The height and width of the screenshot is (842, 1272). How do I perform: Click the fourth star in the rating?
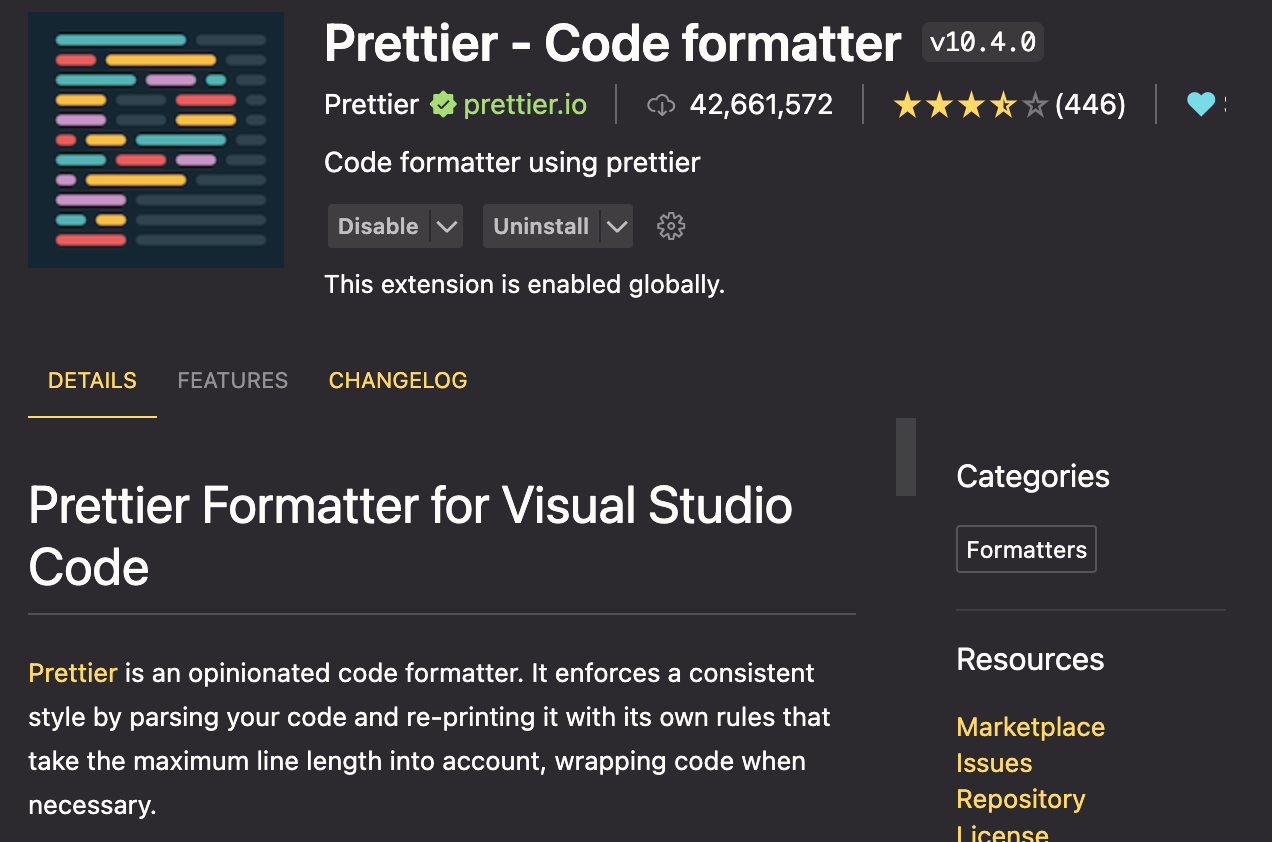coord(1002,103)
